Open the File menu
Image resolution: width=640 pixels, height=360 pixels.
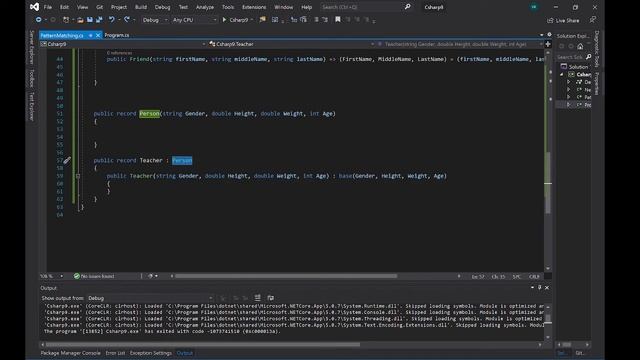(48, 7)
